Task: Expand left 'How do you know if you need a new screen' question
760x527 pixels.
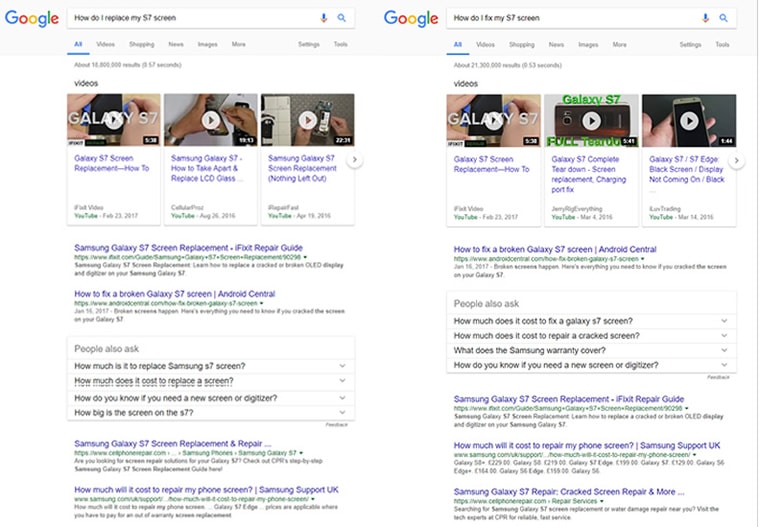Action: (211, 398)
